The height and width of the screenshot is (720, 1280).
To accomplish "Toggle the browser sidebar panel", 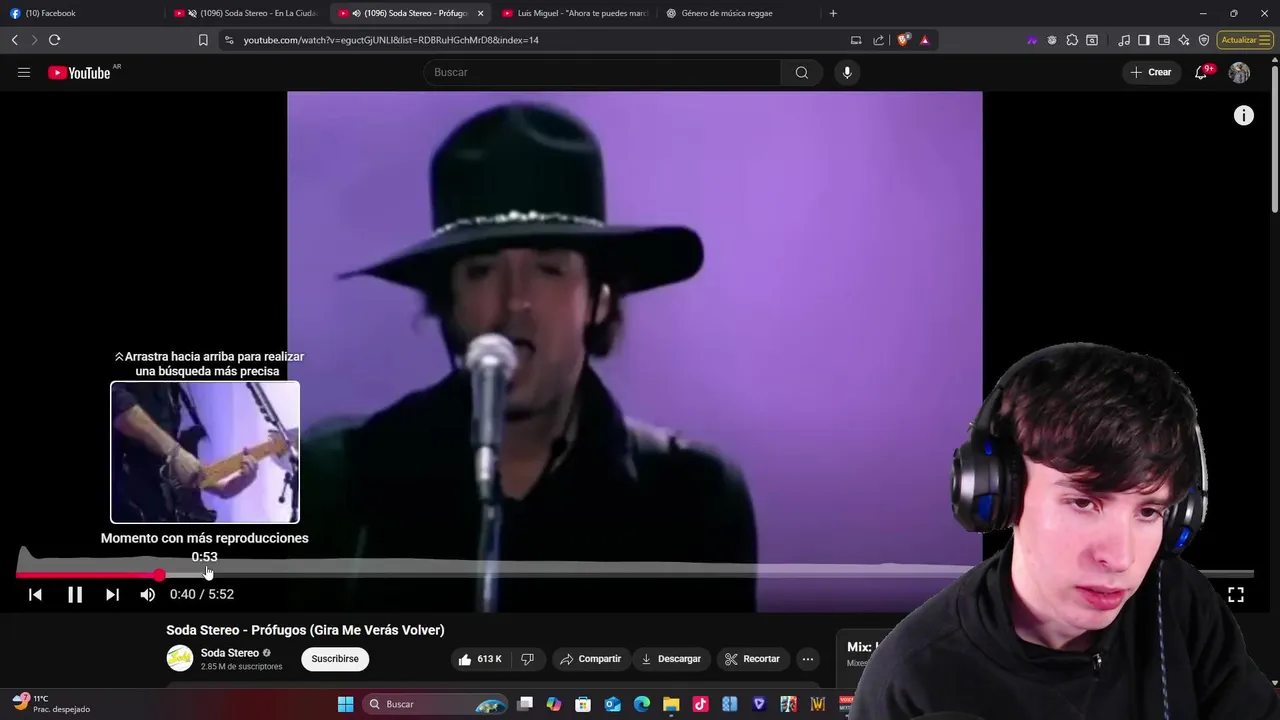I will (x=1144, y=40).
